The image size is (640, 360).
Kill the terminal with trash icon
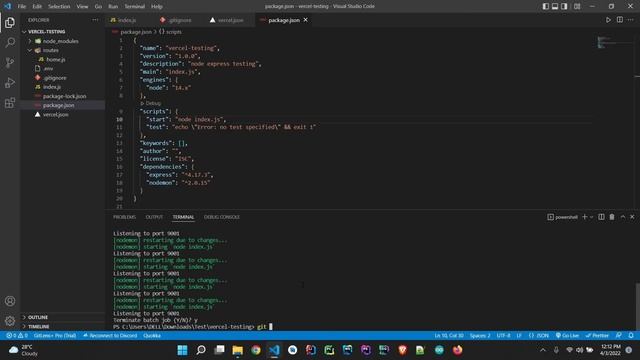pyautogui.click(x=612, y=217)
